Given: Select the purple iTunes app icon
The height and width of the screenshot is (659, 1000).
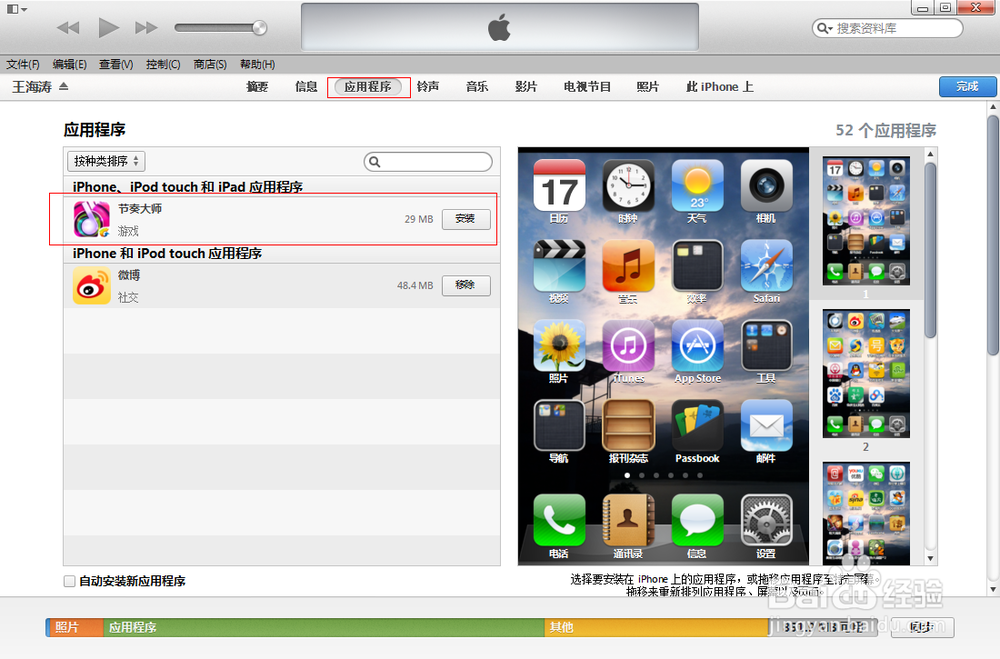Looking at the screenshot, I should [628, 345].
